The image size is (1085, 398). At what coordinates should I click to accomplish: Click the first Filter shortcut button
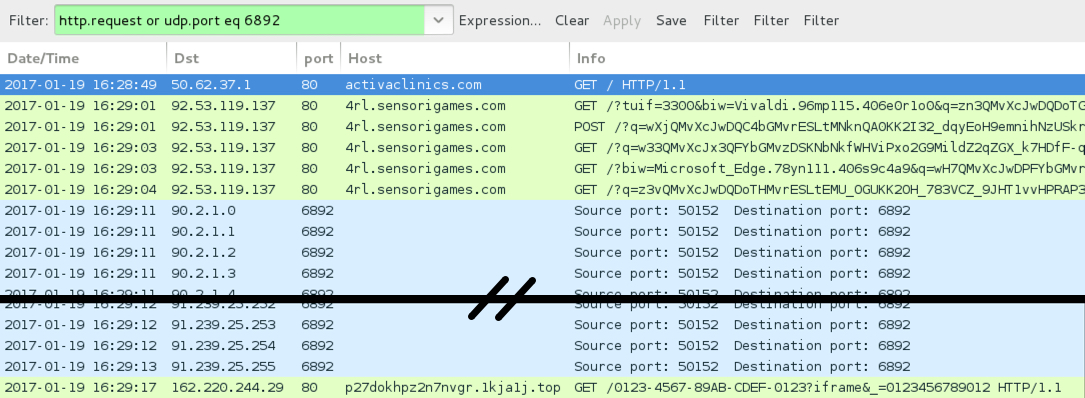[721, 20]
